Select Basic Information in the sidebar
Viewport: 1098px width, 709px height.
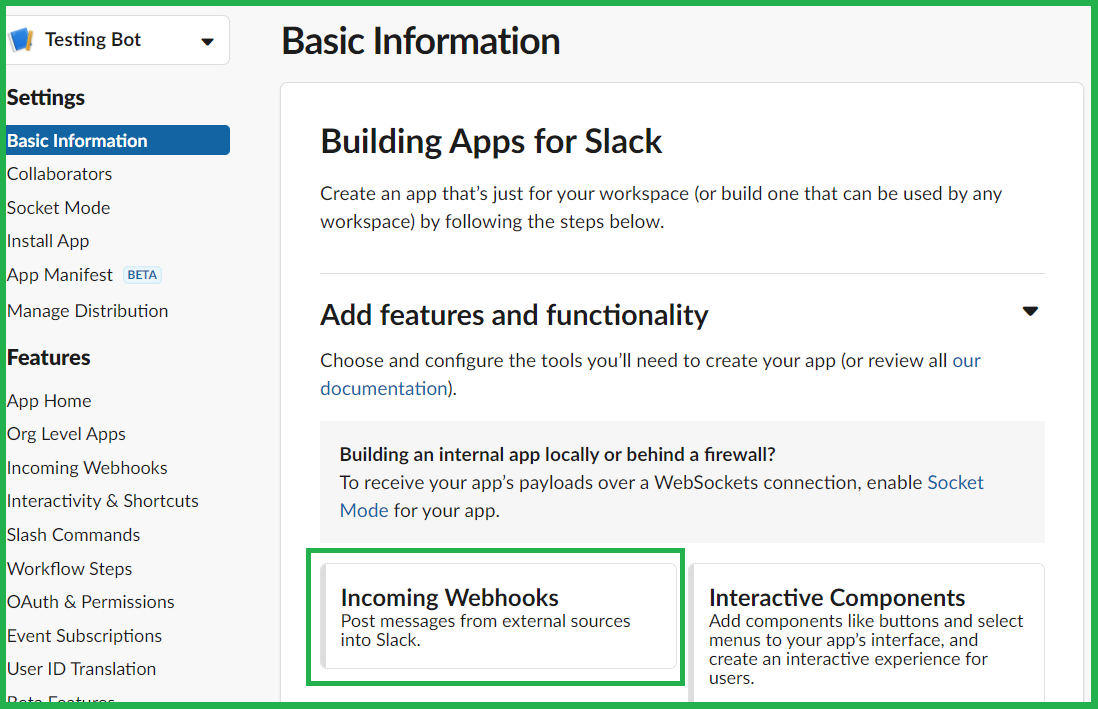point(77,141)
